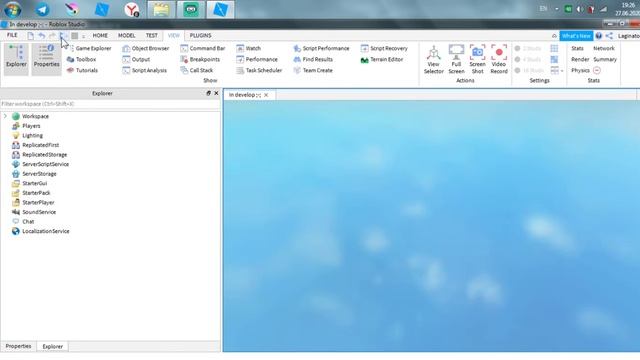This screenshot has height=360, width=640.
Task: Open the Toolbox panel
Action: [82, 59]
